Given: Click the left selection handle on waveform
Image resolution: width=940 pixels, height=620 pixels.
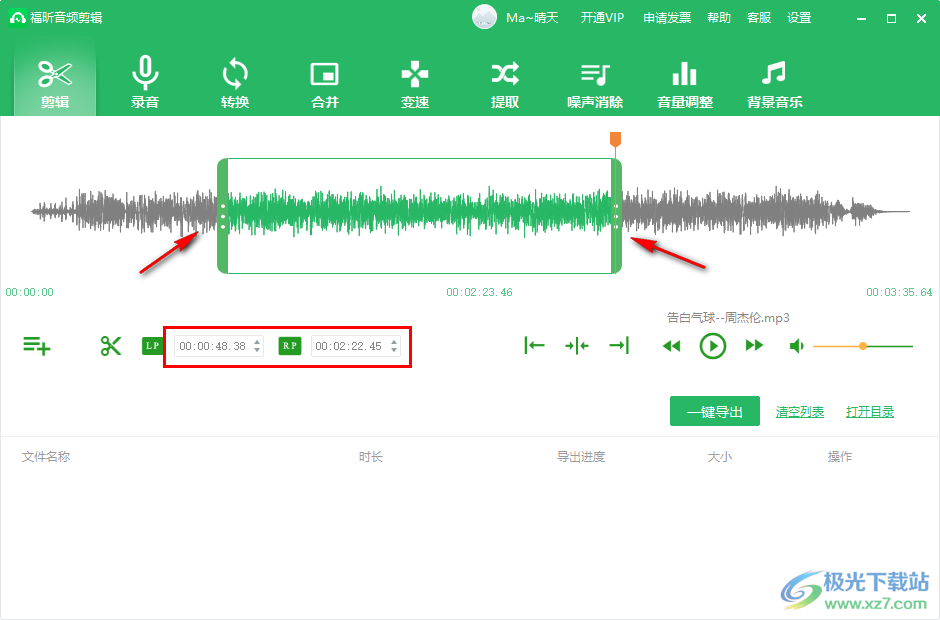Looking at the screenshot, I should (222, 216).
